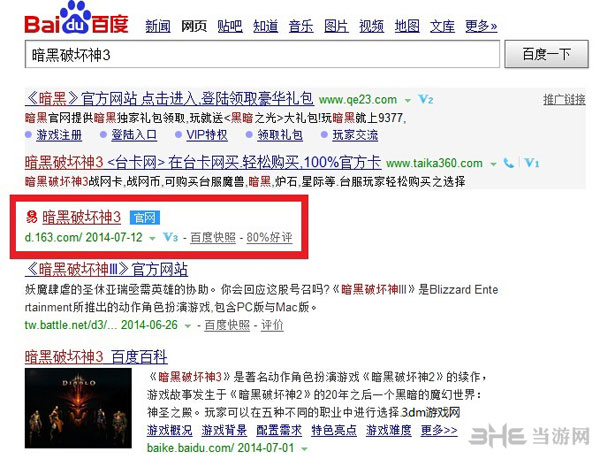This screenshot has height=459, width=600.
Task: Click the V1 badge beside taika360.com
Action: [532, 163]
